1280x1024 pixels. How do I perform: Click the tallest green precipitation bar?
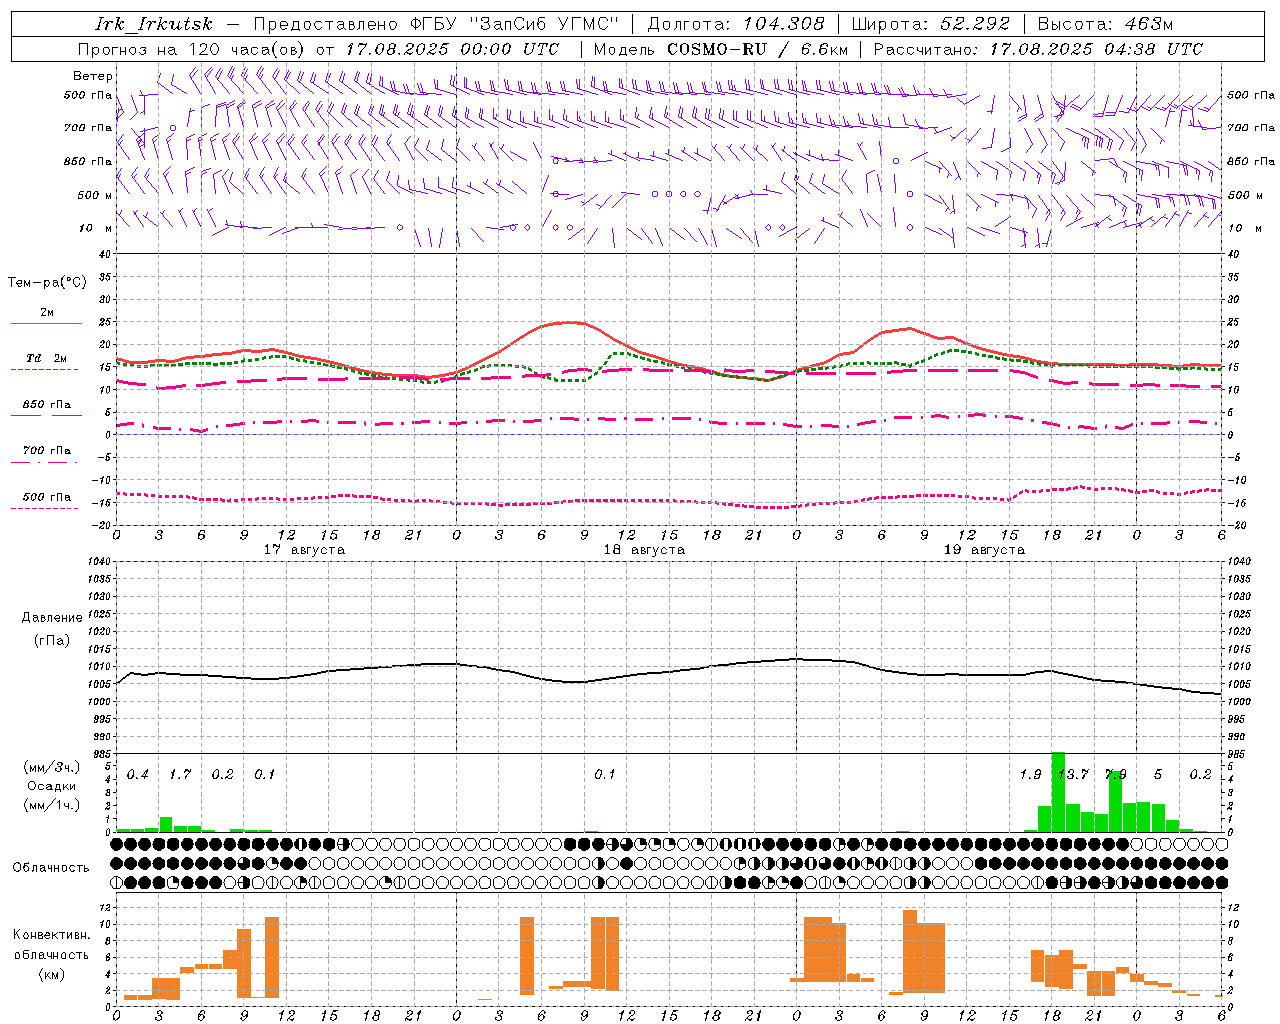pos(1058,792)
